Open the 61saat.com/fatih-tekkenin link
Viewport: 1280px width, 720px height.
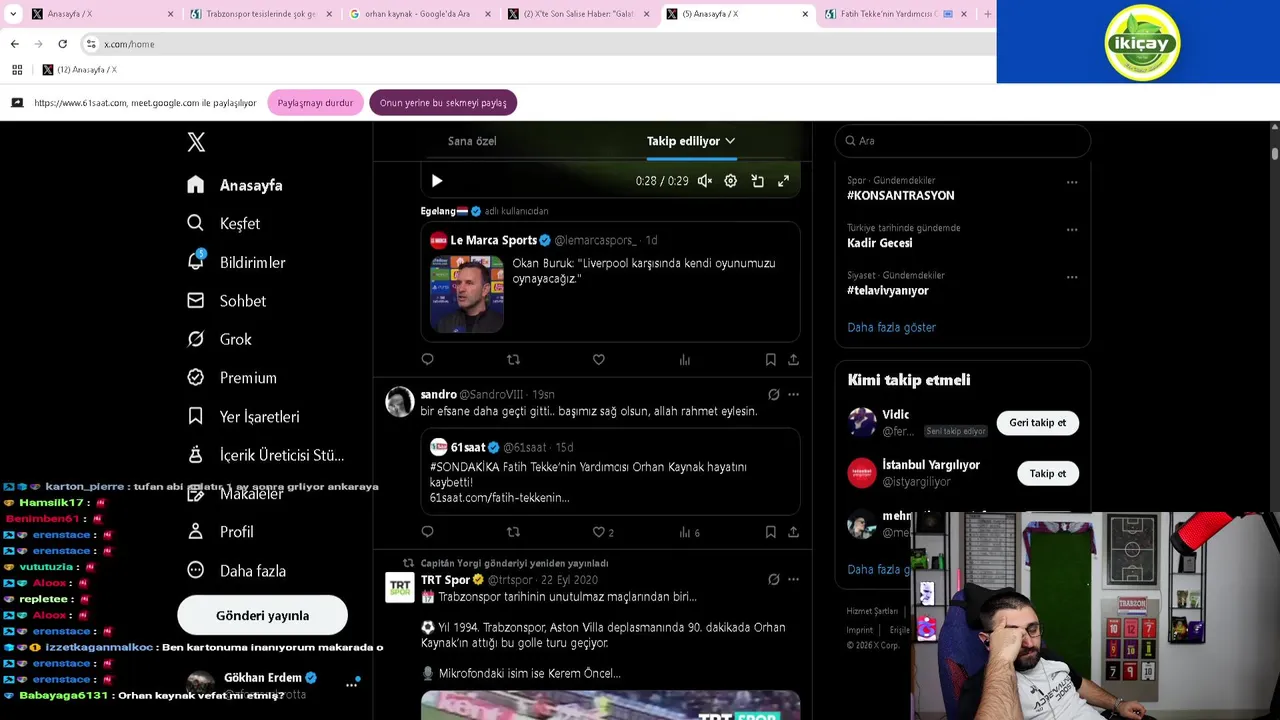pos(499,497)
